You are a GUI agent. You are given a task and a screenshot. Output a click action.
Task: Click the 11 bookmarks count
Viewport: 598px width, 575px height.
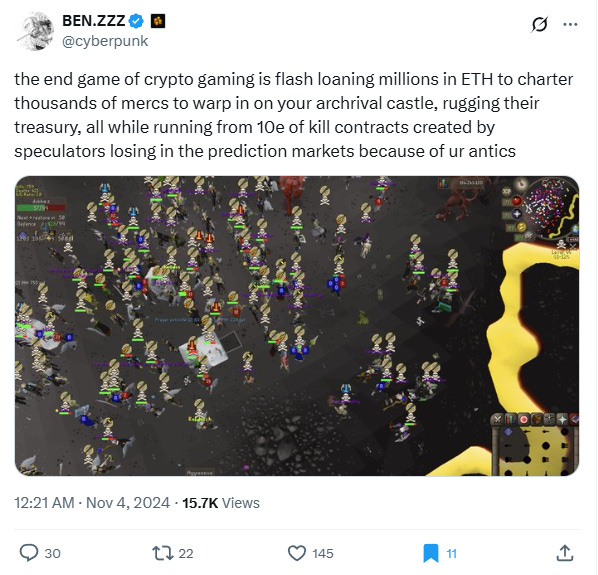coord(452,554)
